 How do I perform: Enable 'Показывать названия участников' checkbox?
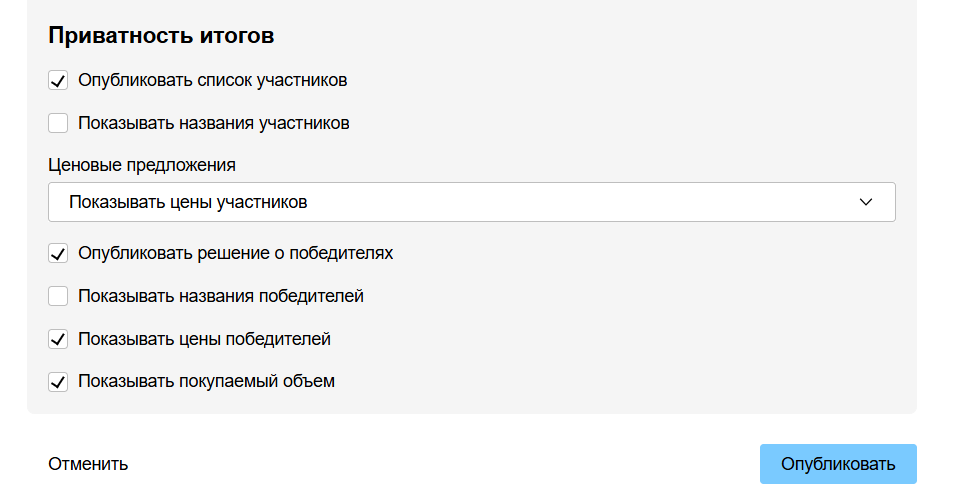coord(58,124)
